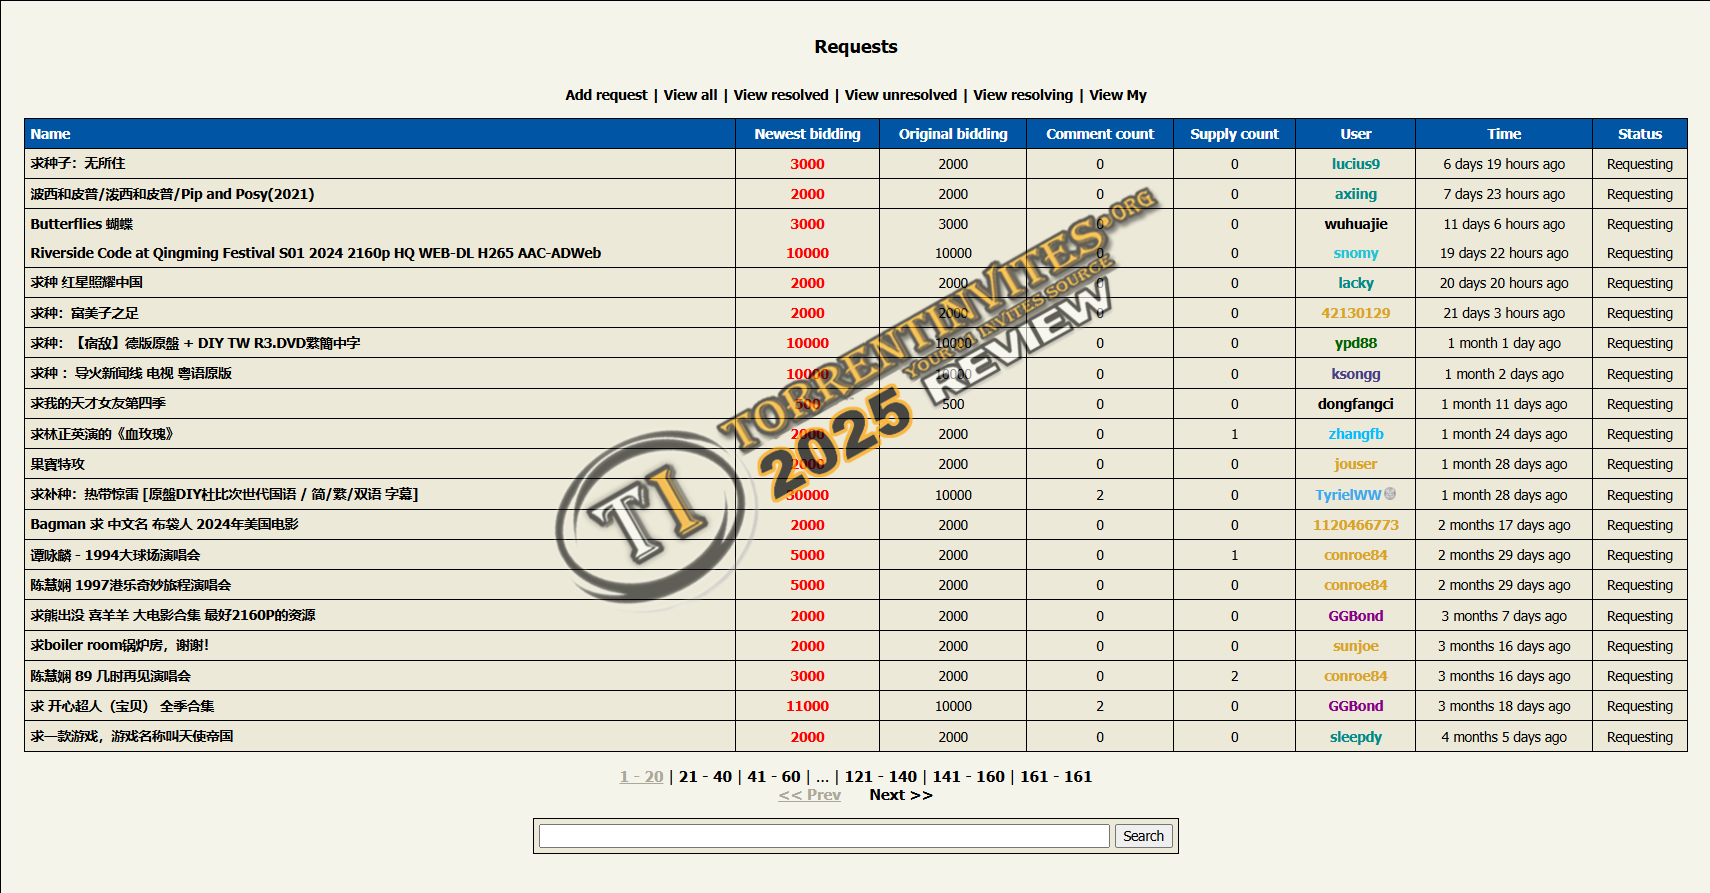
Task: Open request 求我的天才女友第四季
Action: (98, 403)
